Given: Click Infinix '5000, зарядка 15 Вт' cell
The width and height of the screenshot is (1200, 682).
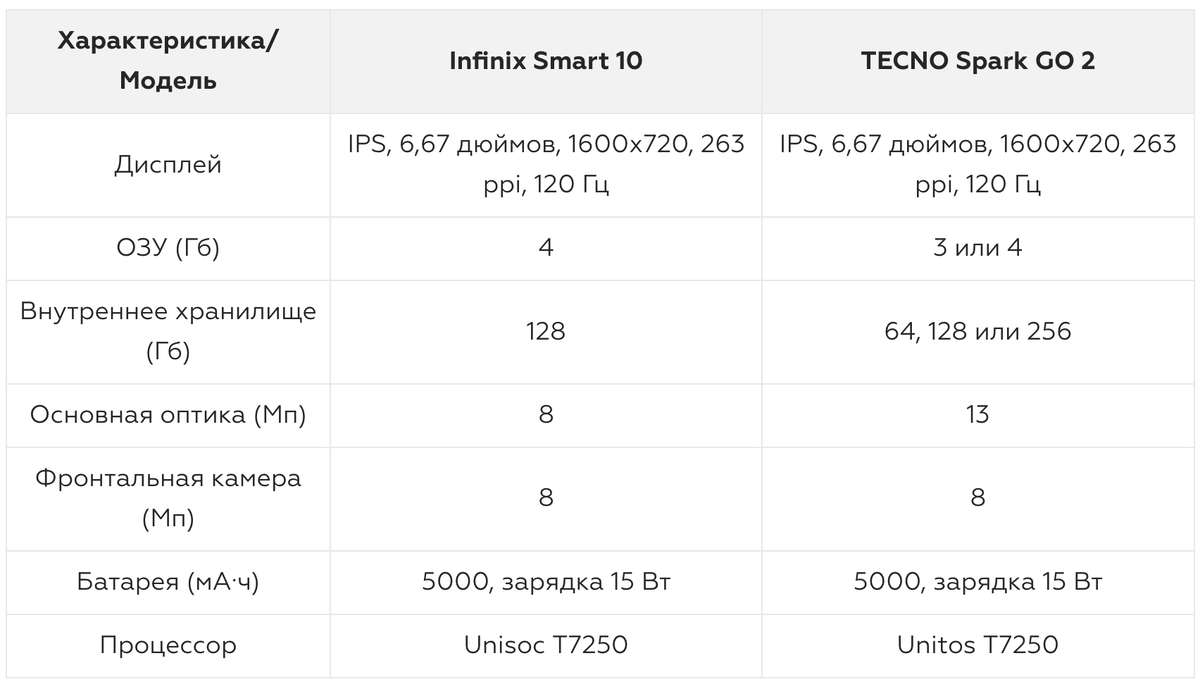Looking at the screenshot, I should [x=546, y=582].
